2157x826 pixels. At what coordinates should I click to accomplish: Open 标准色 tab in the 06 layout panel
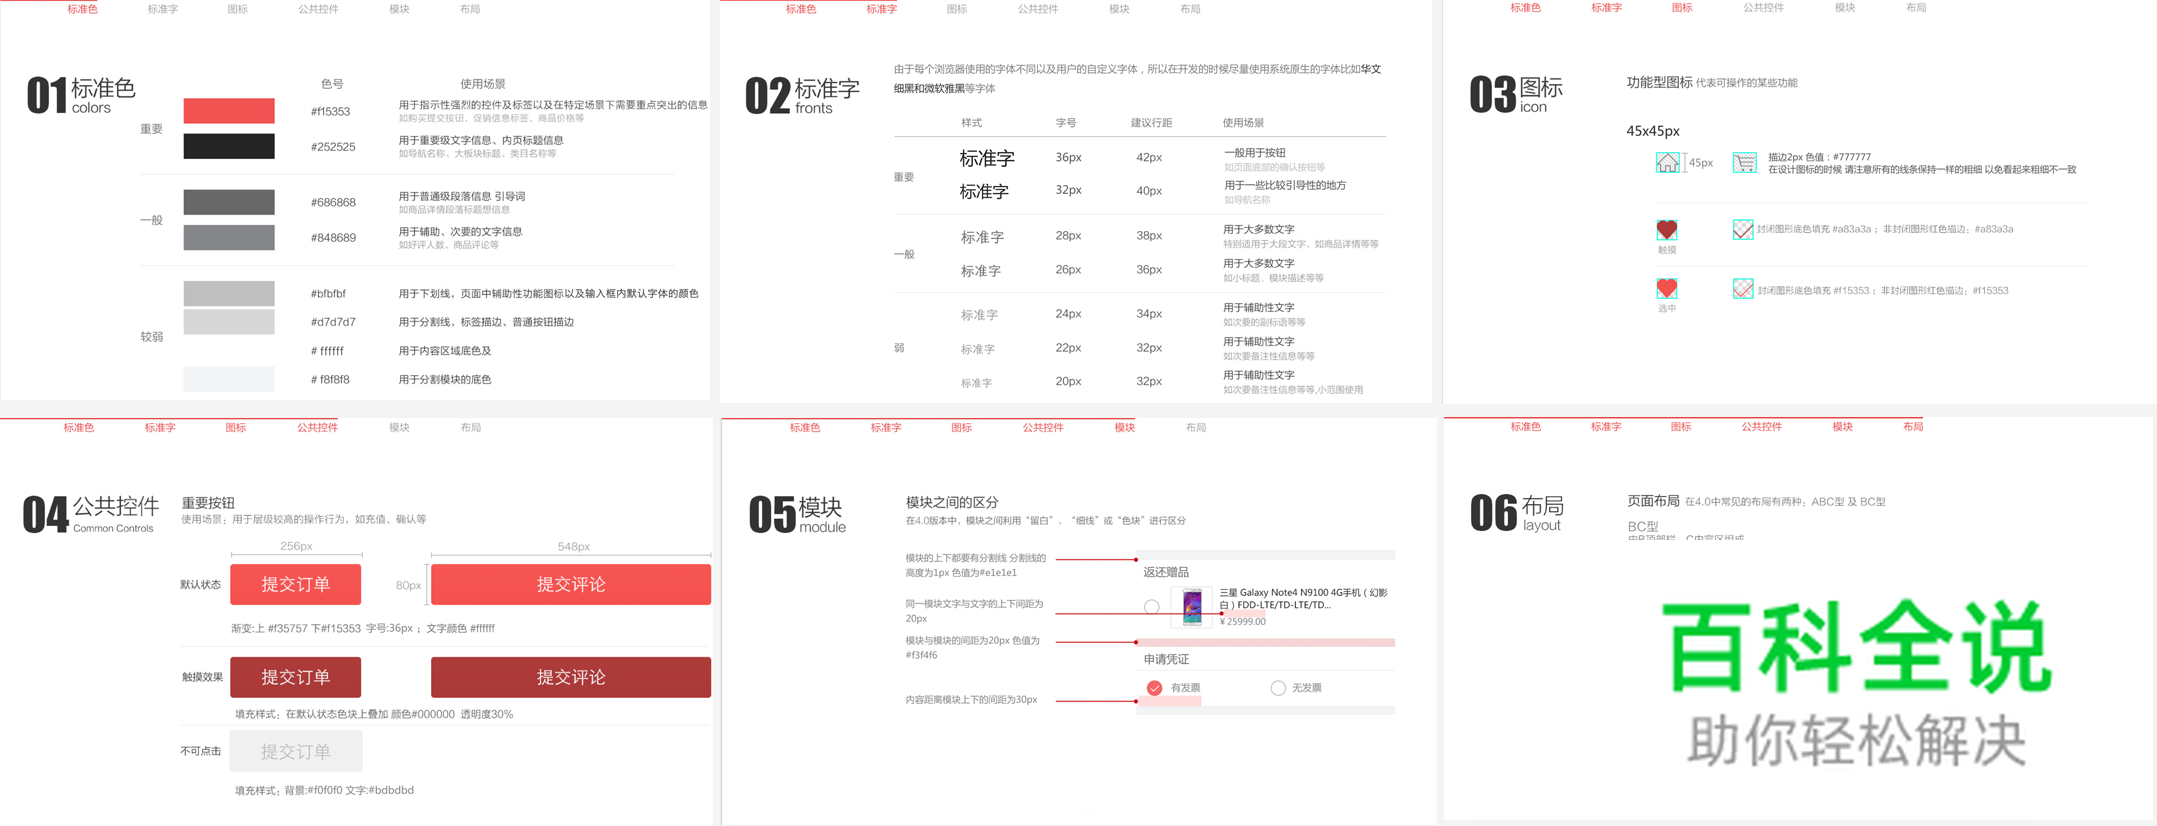(x=1526, y=427)
